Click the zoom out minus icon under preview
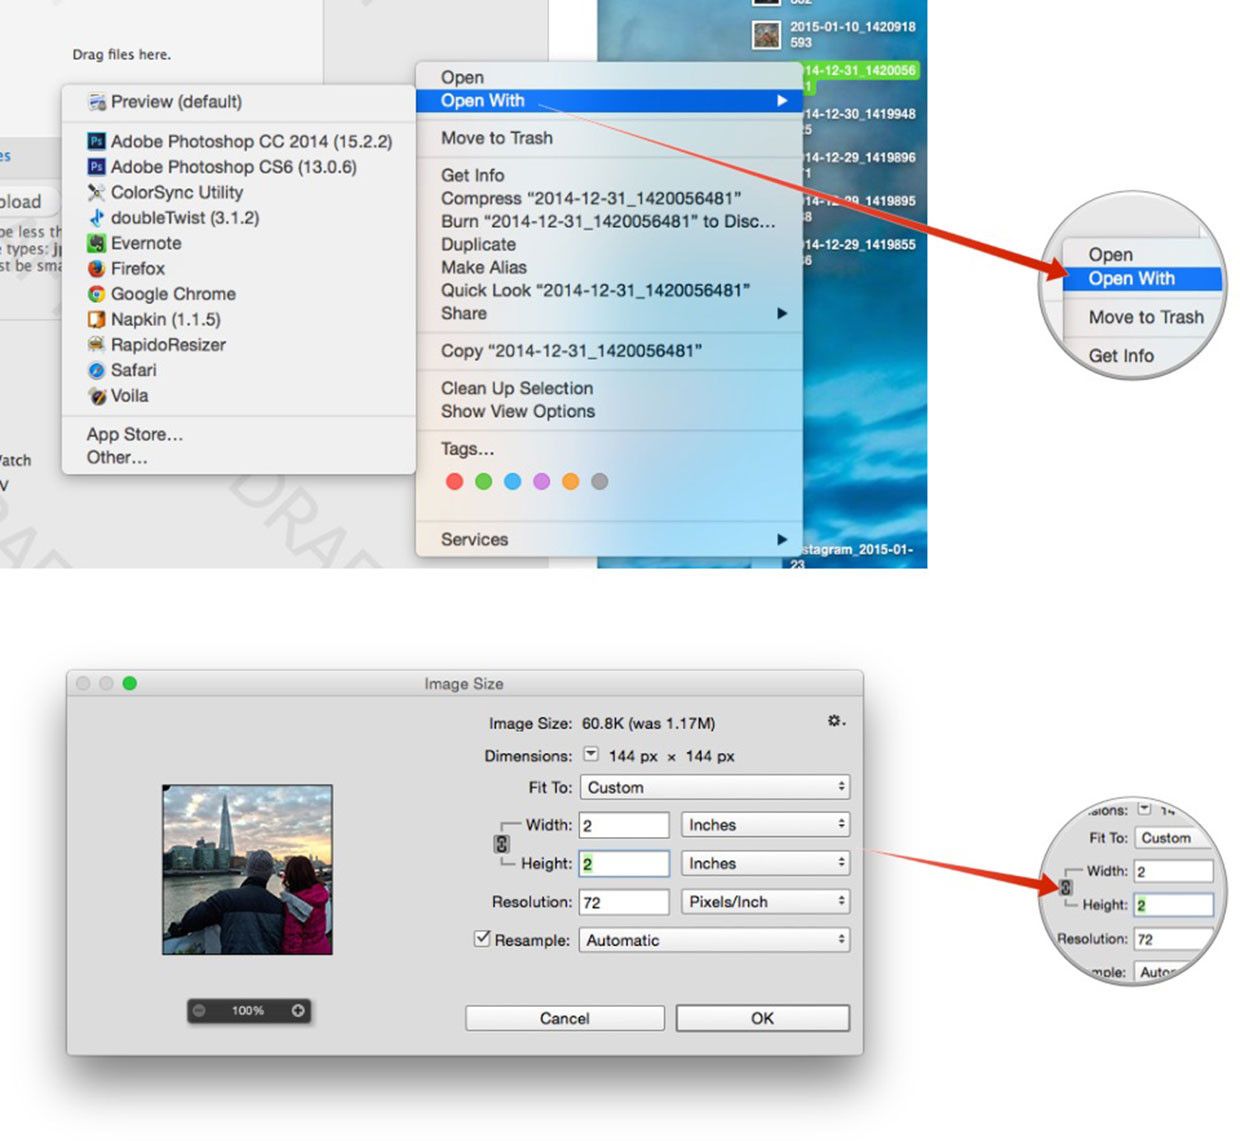The image size is (1240, 1141). click(x=199, y=1011)
